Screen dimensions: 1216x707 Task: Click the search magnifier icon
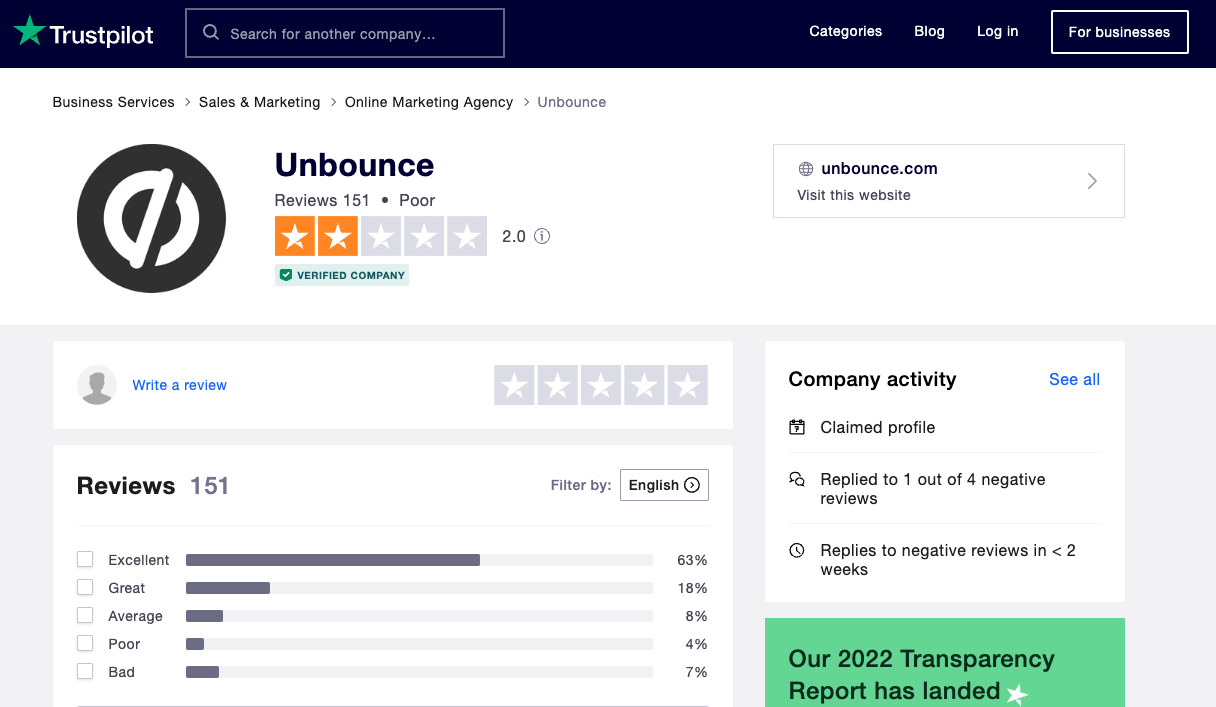pos(211,33)
